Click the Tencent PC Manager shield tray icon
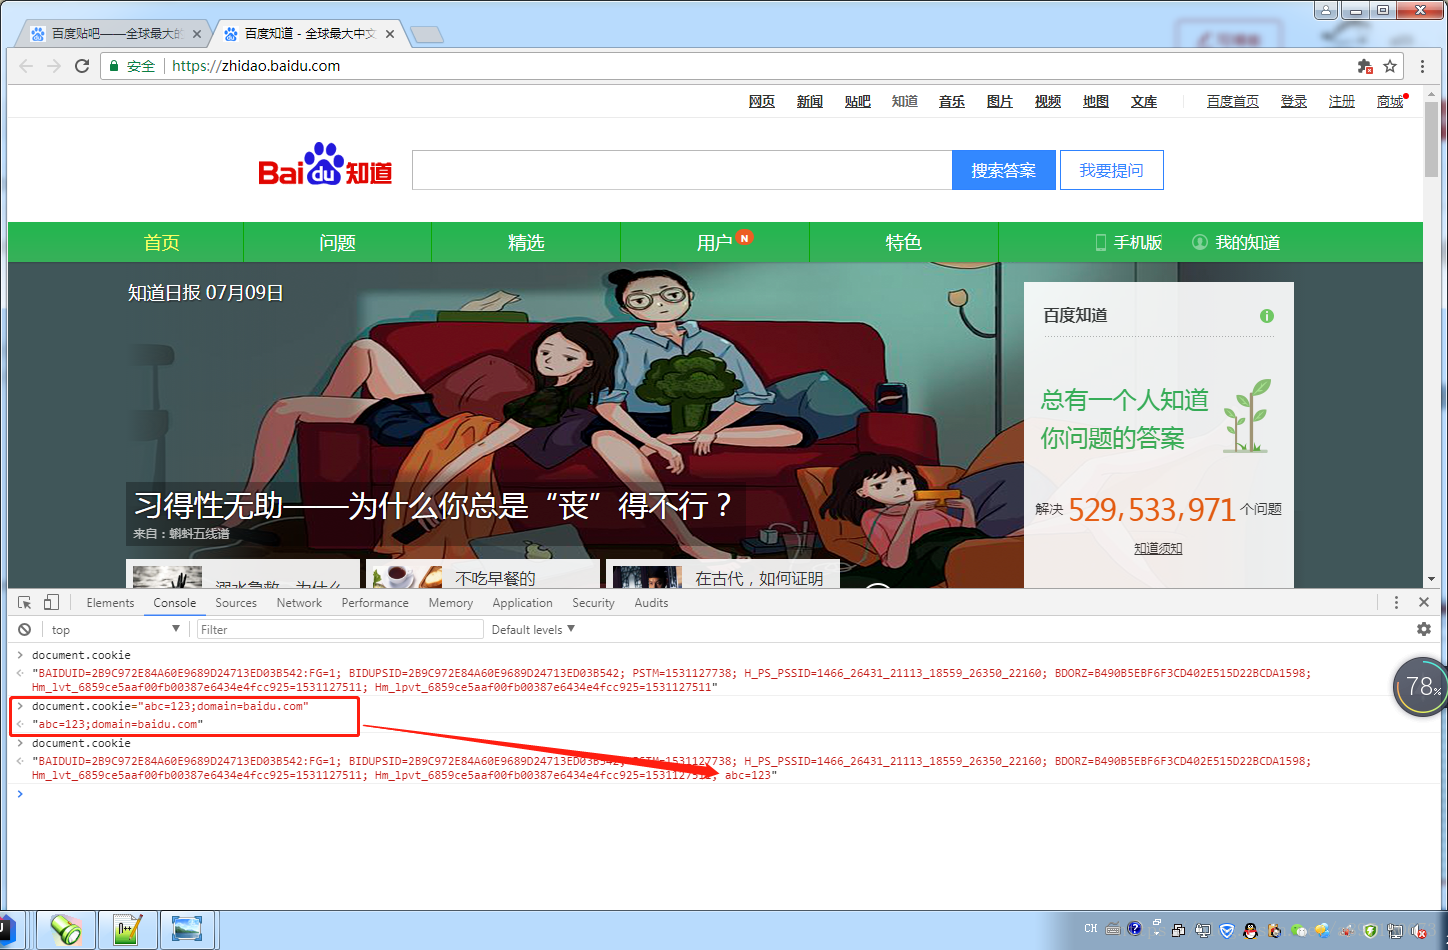 click(x=1227, y=930)
